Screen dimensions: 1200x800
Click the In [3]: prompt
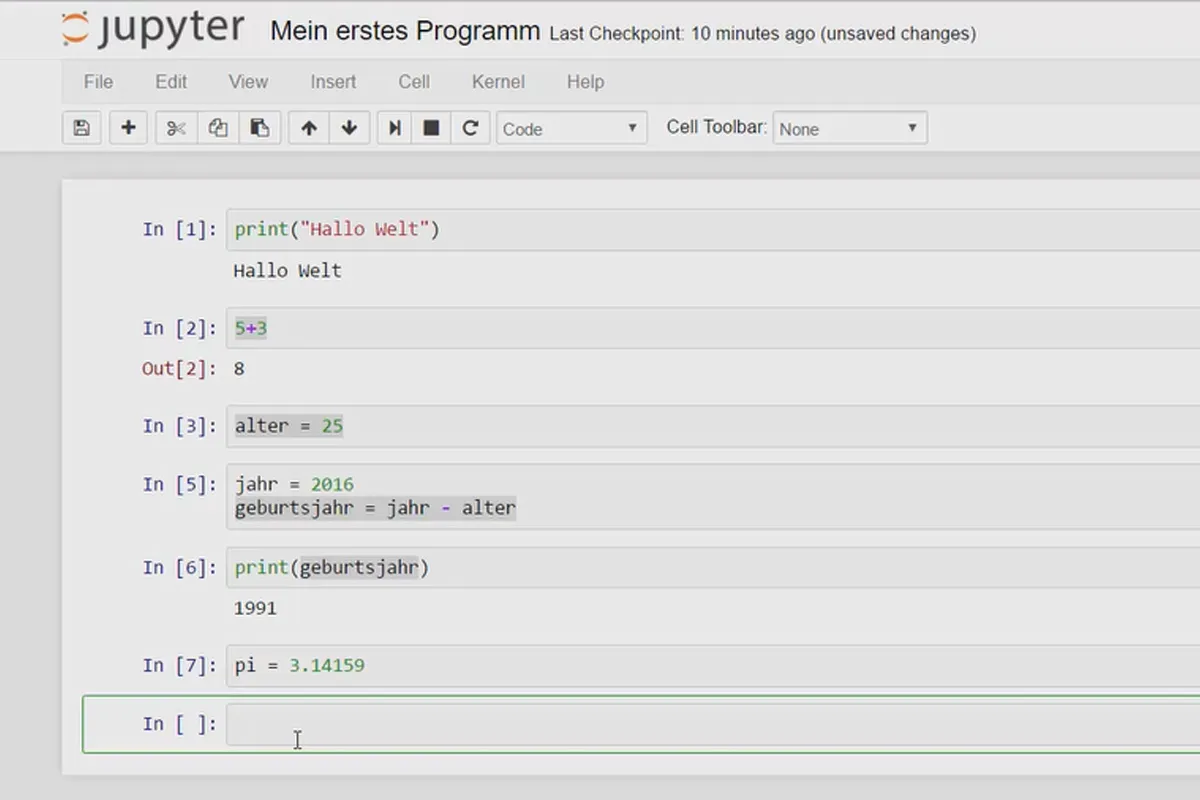180,426
